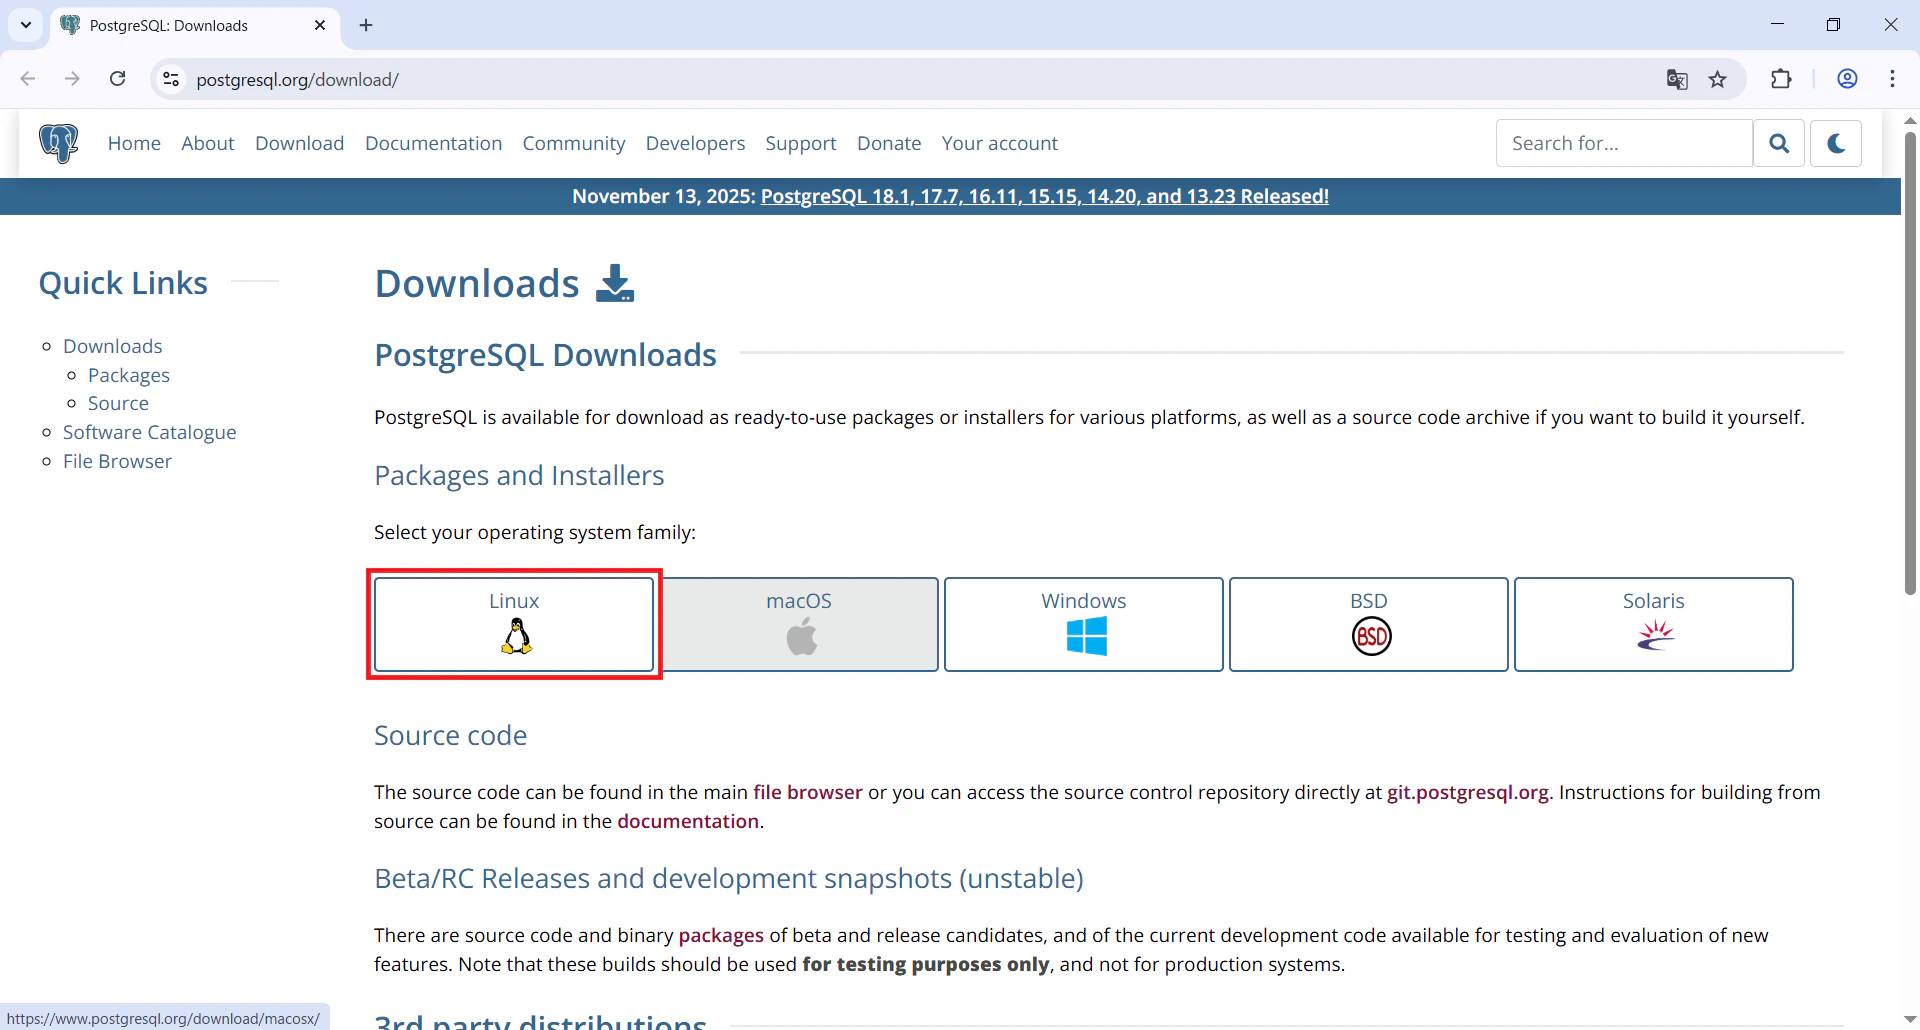Focus the Search for... input field

pyautogui.click(x=1625, y=143)
